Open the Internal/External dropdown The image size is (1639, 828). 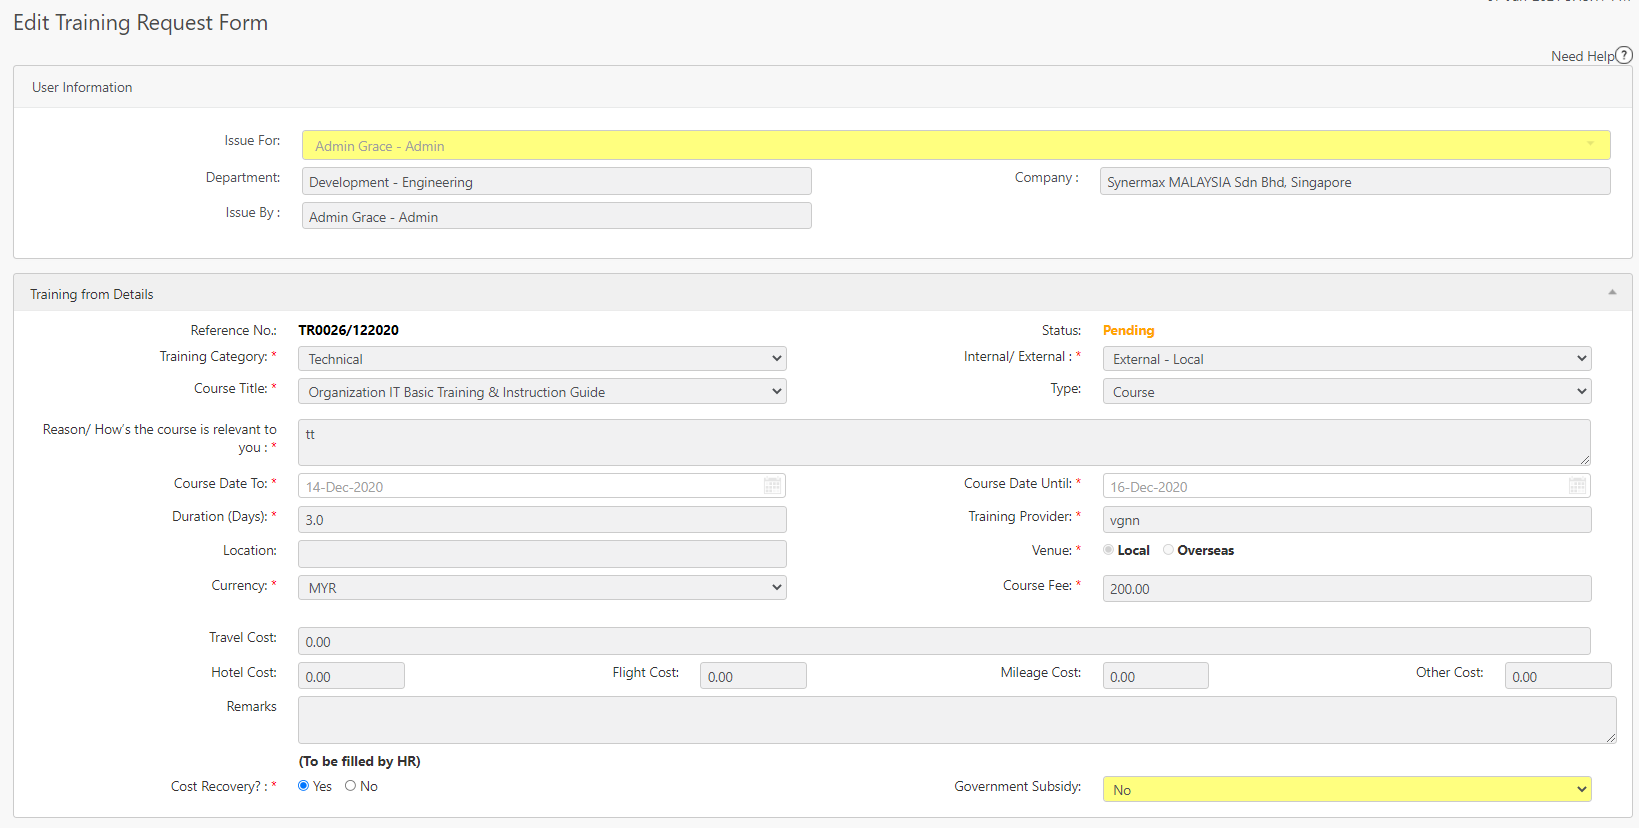(1347, 359)
